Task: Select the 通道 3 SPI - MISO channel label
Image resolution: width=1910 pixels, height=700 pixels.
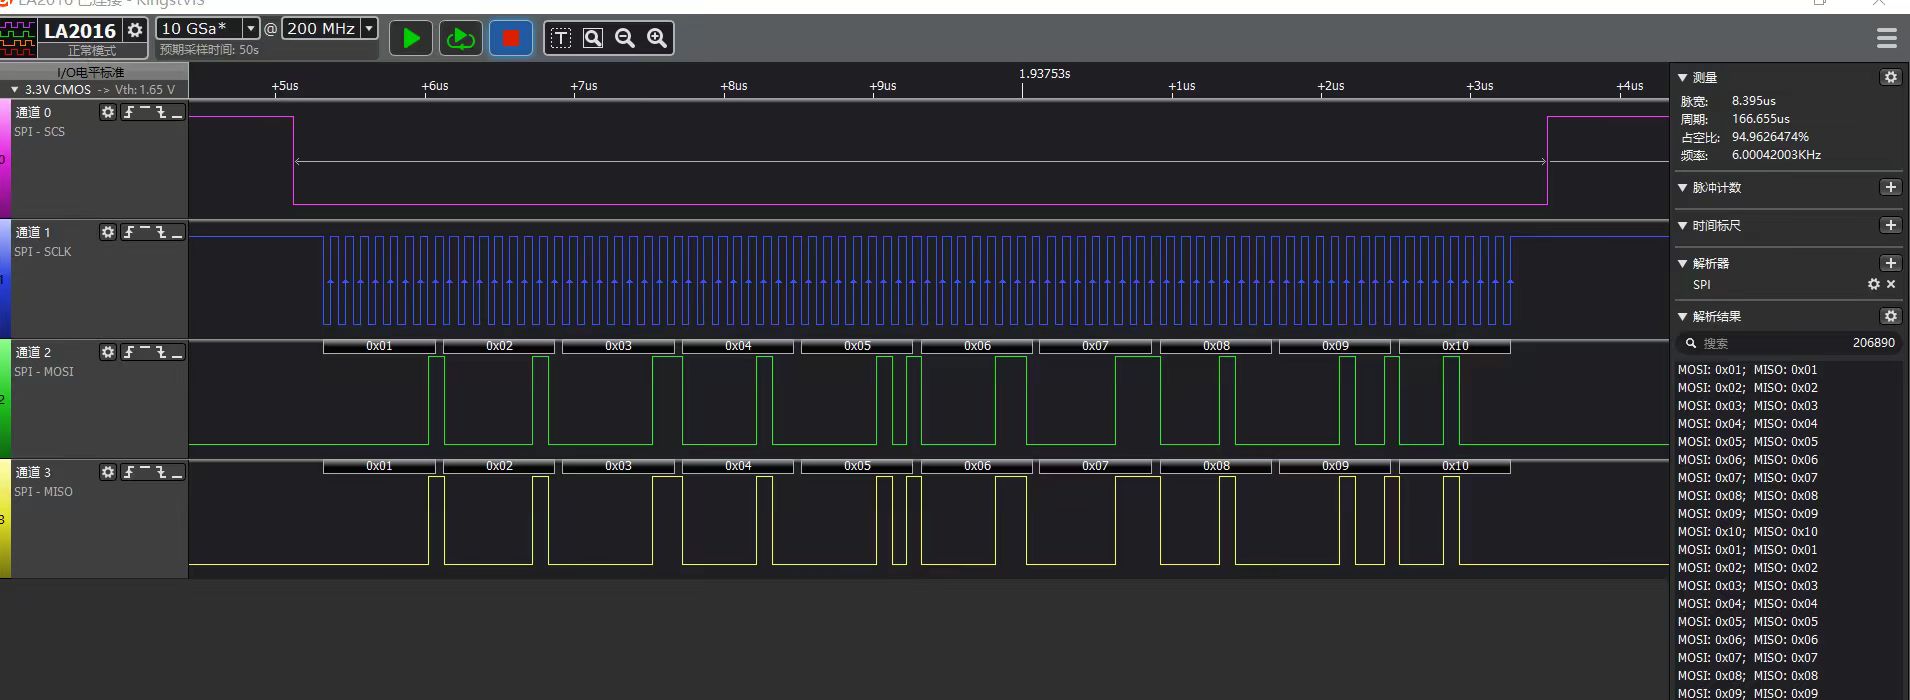Action: [x=44, y=482]
